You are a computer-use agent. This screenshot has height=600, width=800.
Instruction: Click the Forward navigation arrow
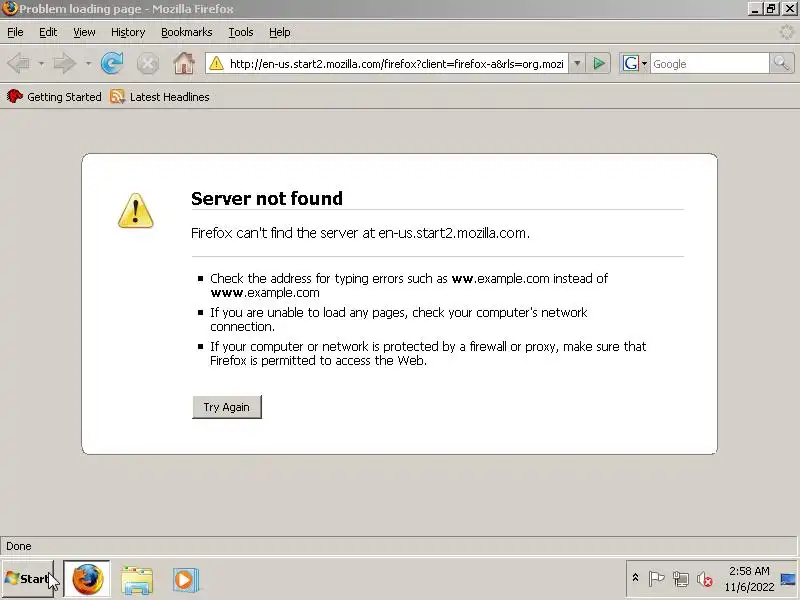[x=65, y=64]
